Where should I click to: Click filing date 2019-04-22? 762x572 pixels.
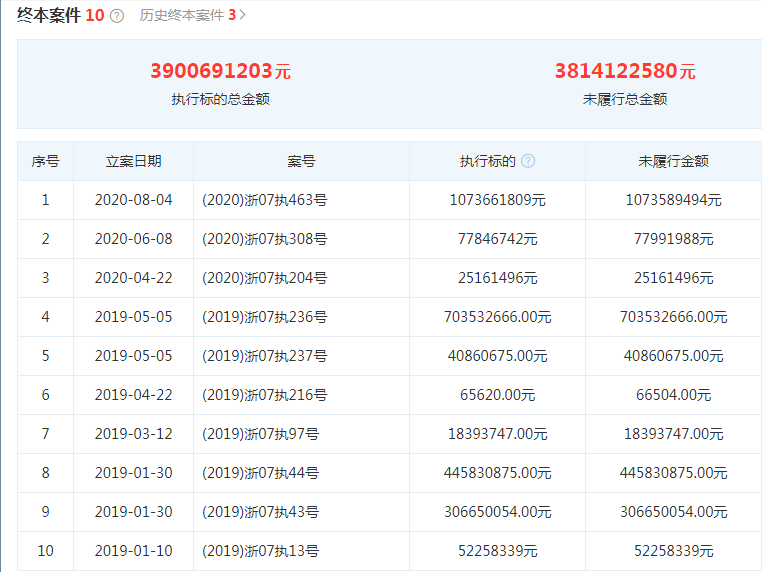pos(134,395)
